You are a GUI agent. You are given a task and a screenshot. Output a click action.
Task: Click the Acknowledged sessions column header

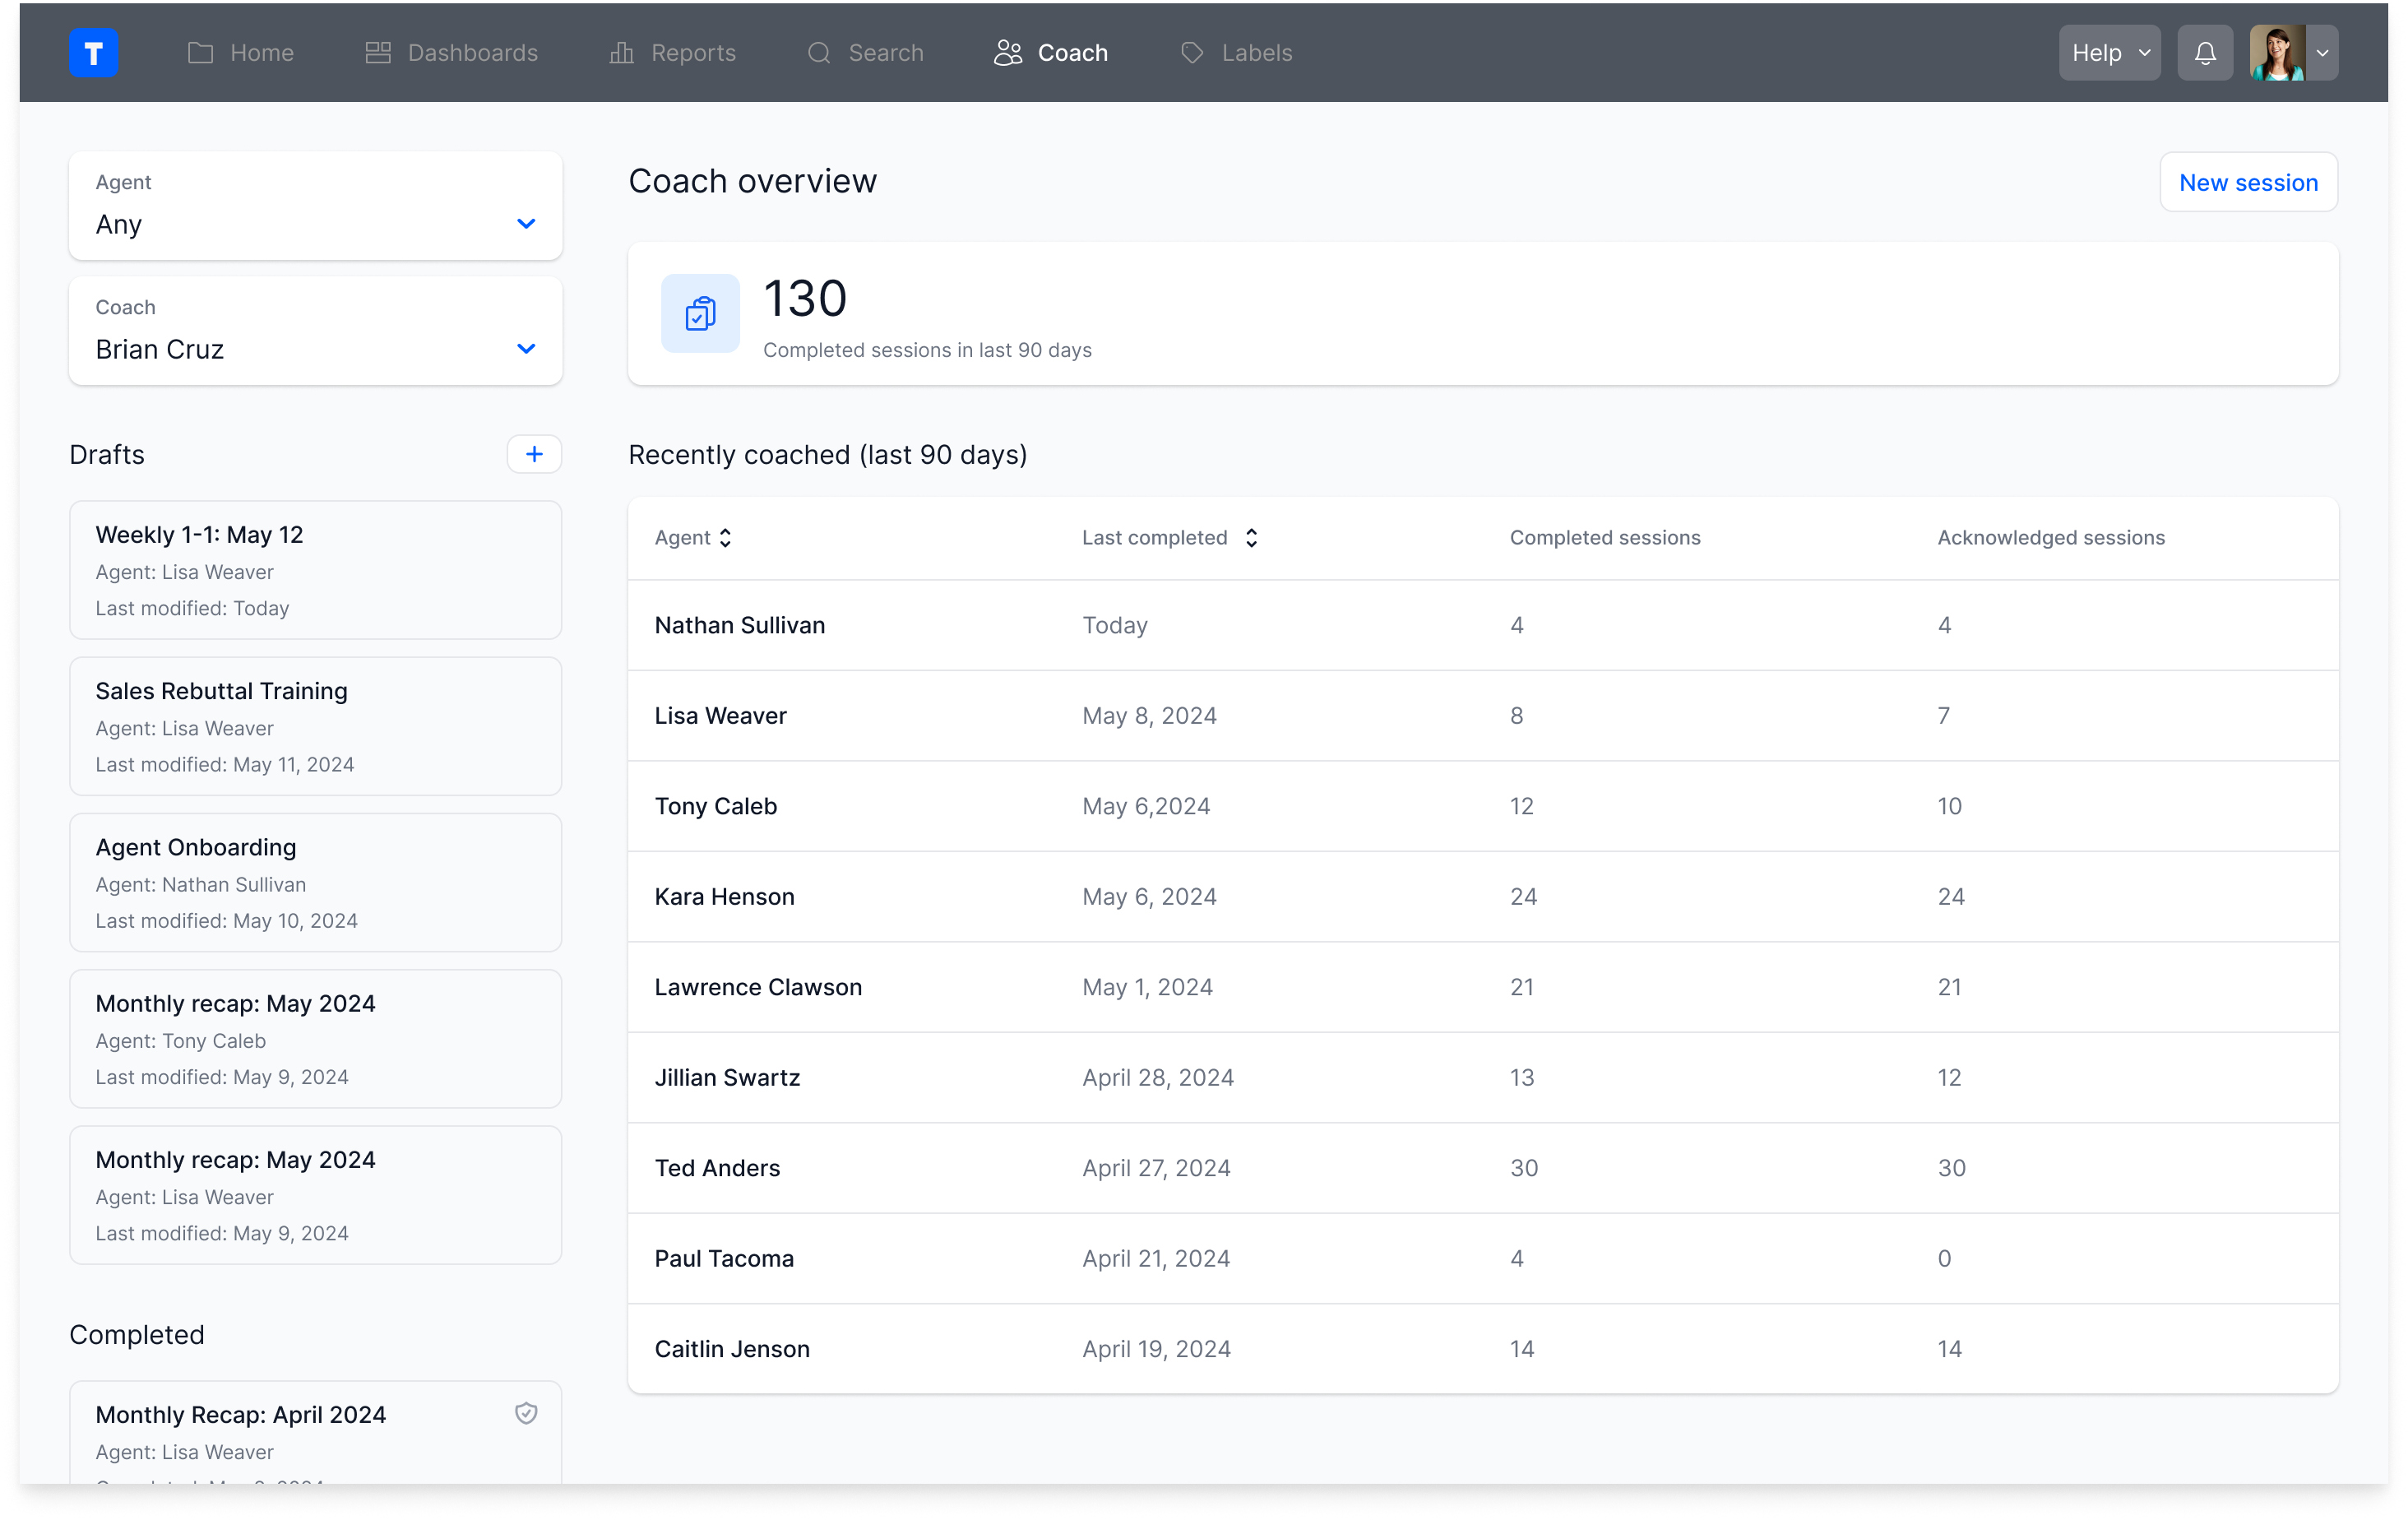click(2050, 538)
